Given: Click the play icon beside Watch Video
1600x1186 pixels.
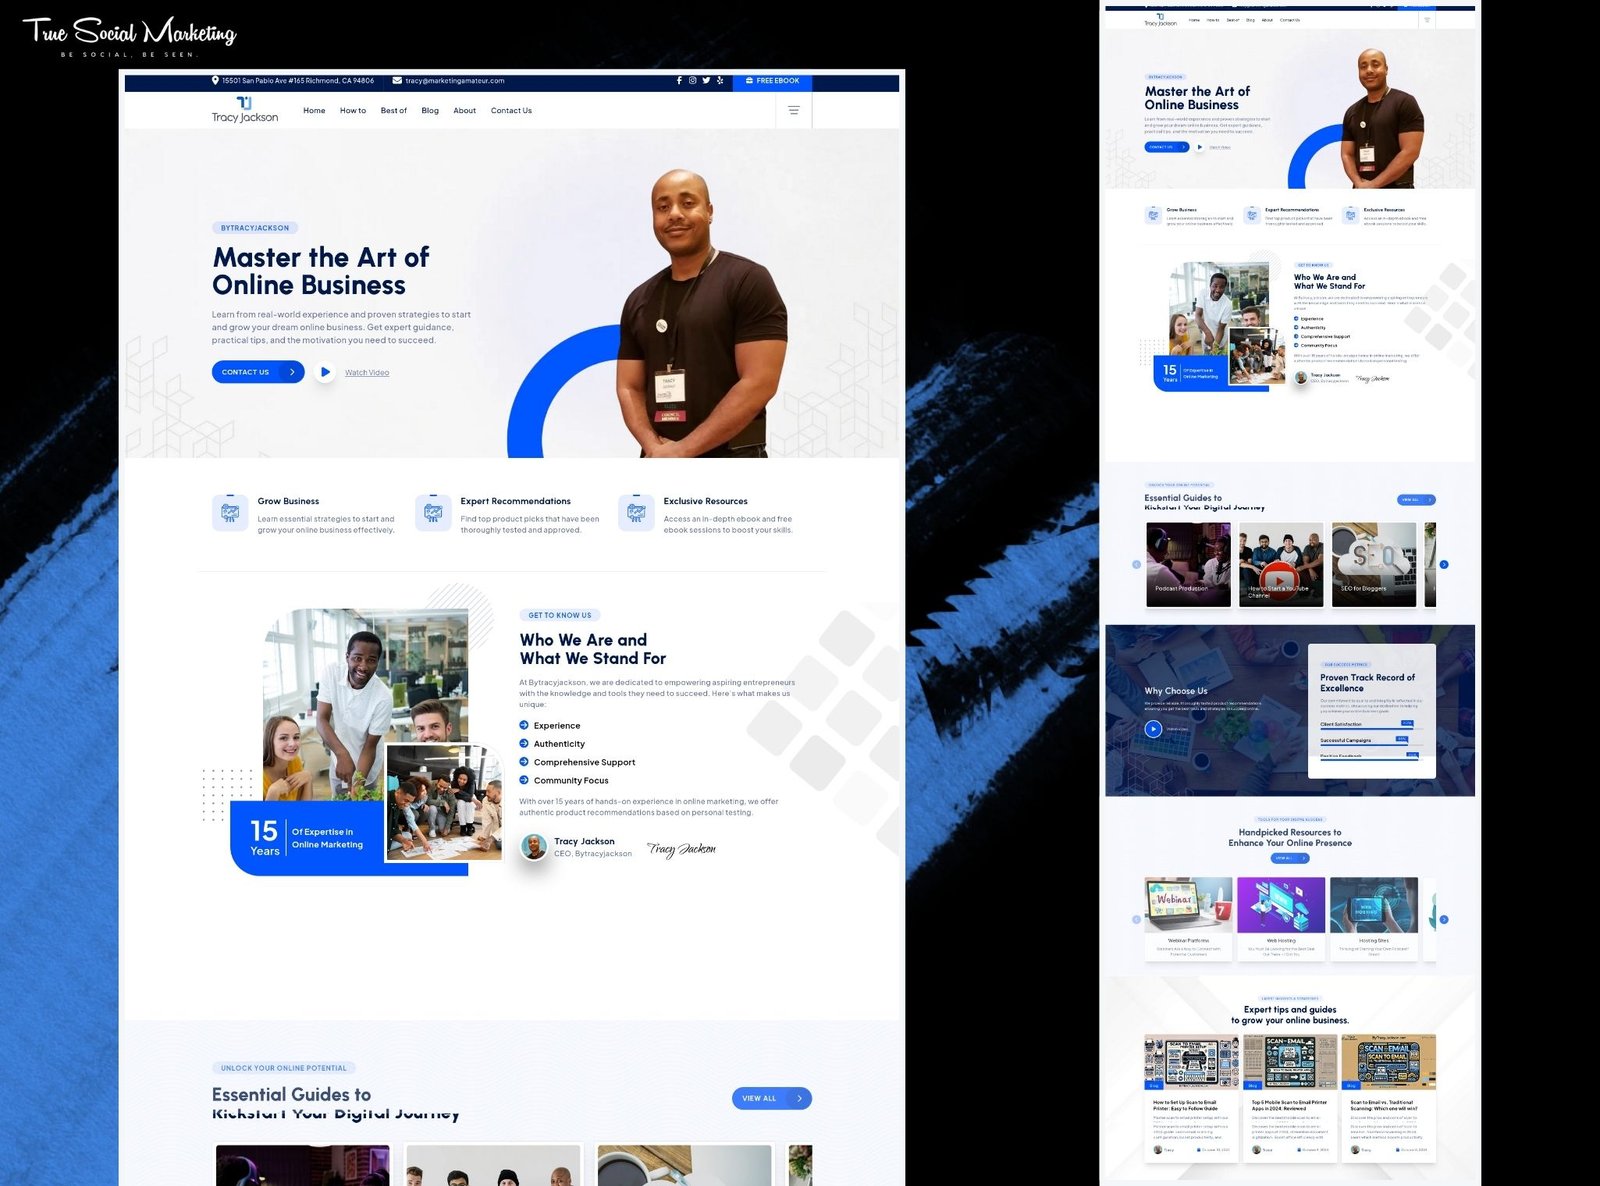Looking at the screenshot, I should (325, 372).
